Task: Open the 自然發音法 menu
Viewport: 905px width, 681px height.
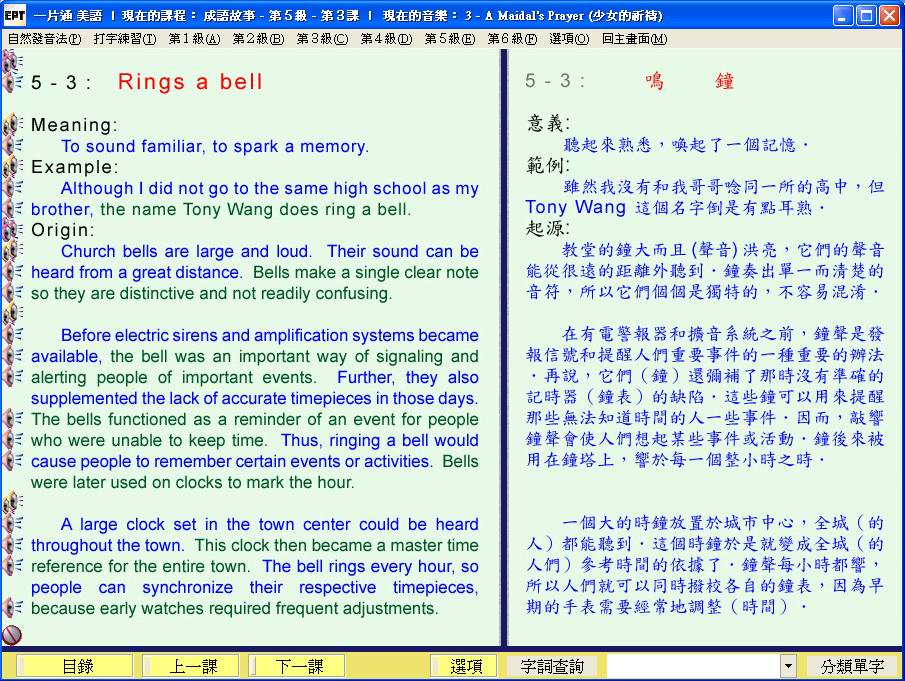Action: tap(44, 39)
